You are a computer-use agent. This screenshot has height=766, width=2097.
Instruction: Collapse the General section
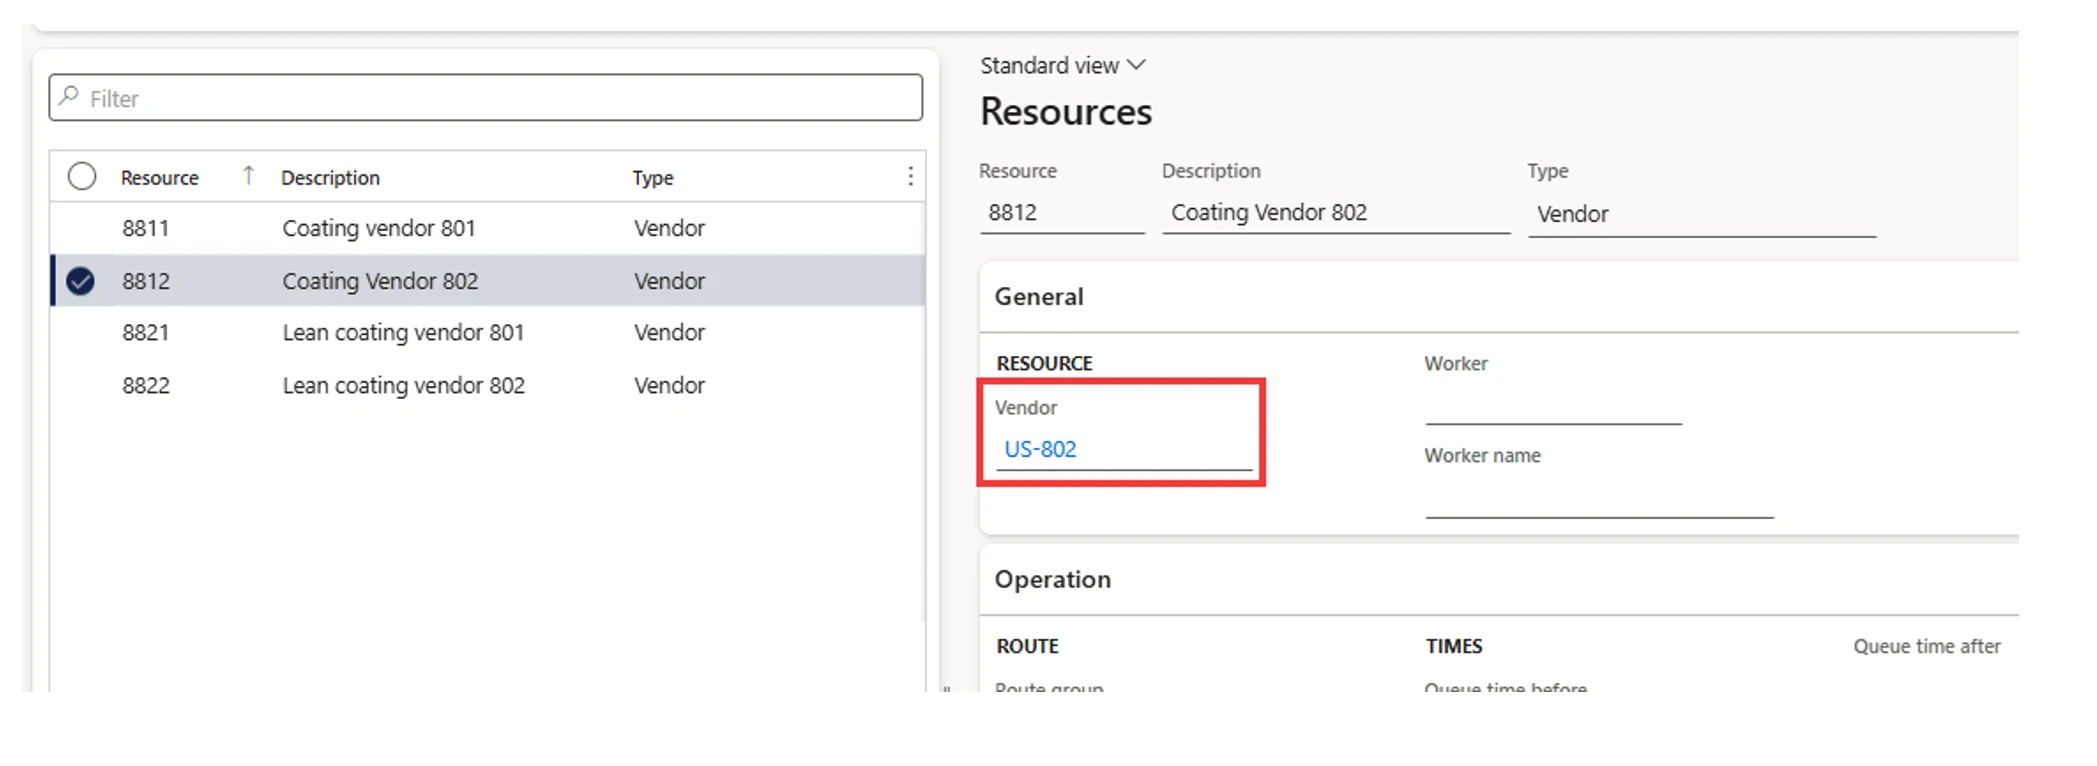tap(1039, 297)
